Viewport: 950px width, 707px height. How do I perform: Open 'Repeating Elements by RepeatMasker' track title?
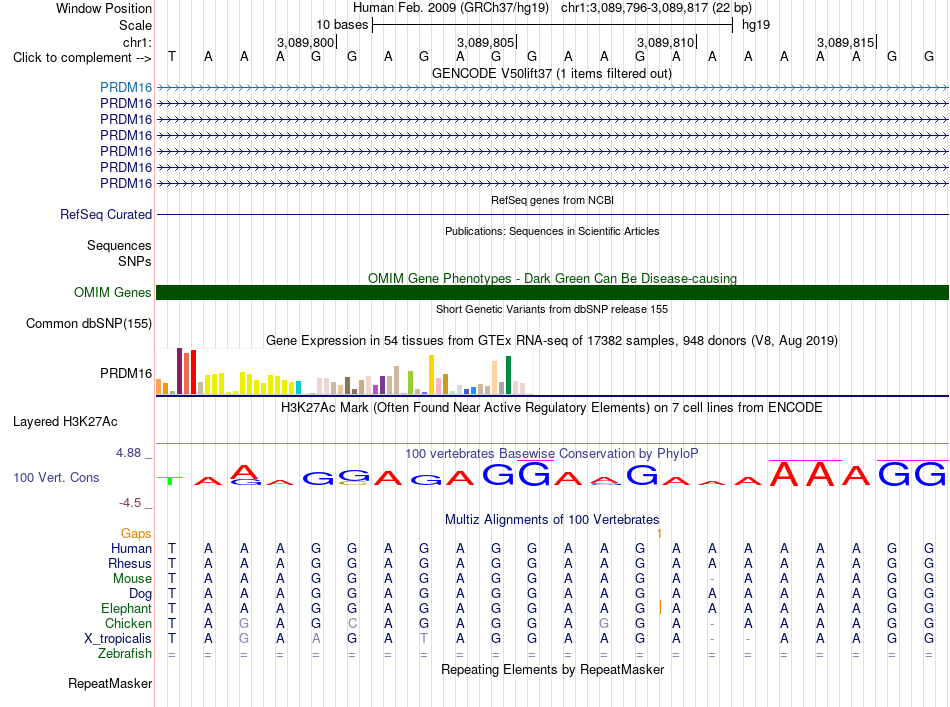(552, 669)
